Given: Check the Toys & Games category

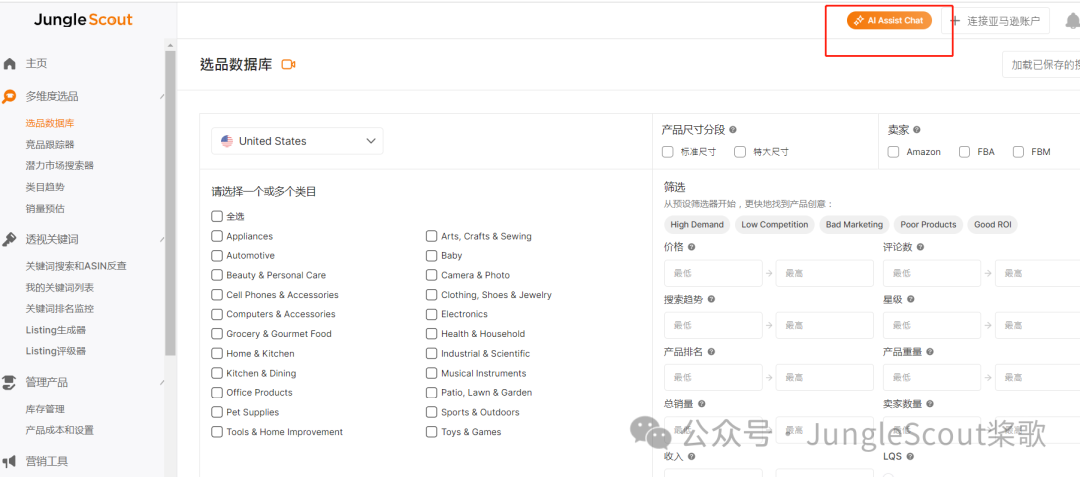Looking at the screenshot, I should 431,432.
